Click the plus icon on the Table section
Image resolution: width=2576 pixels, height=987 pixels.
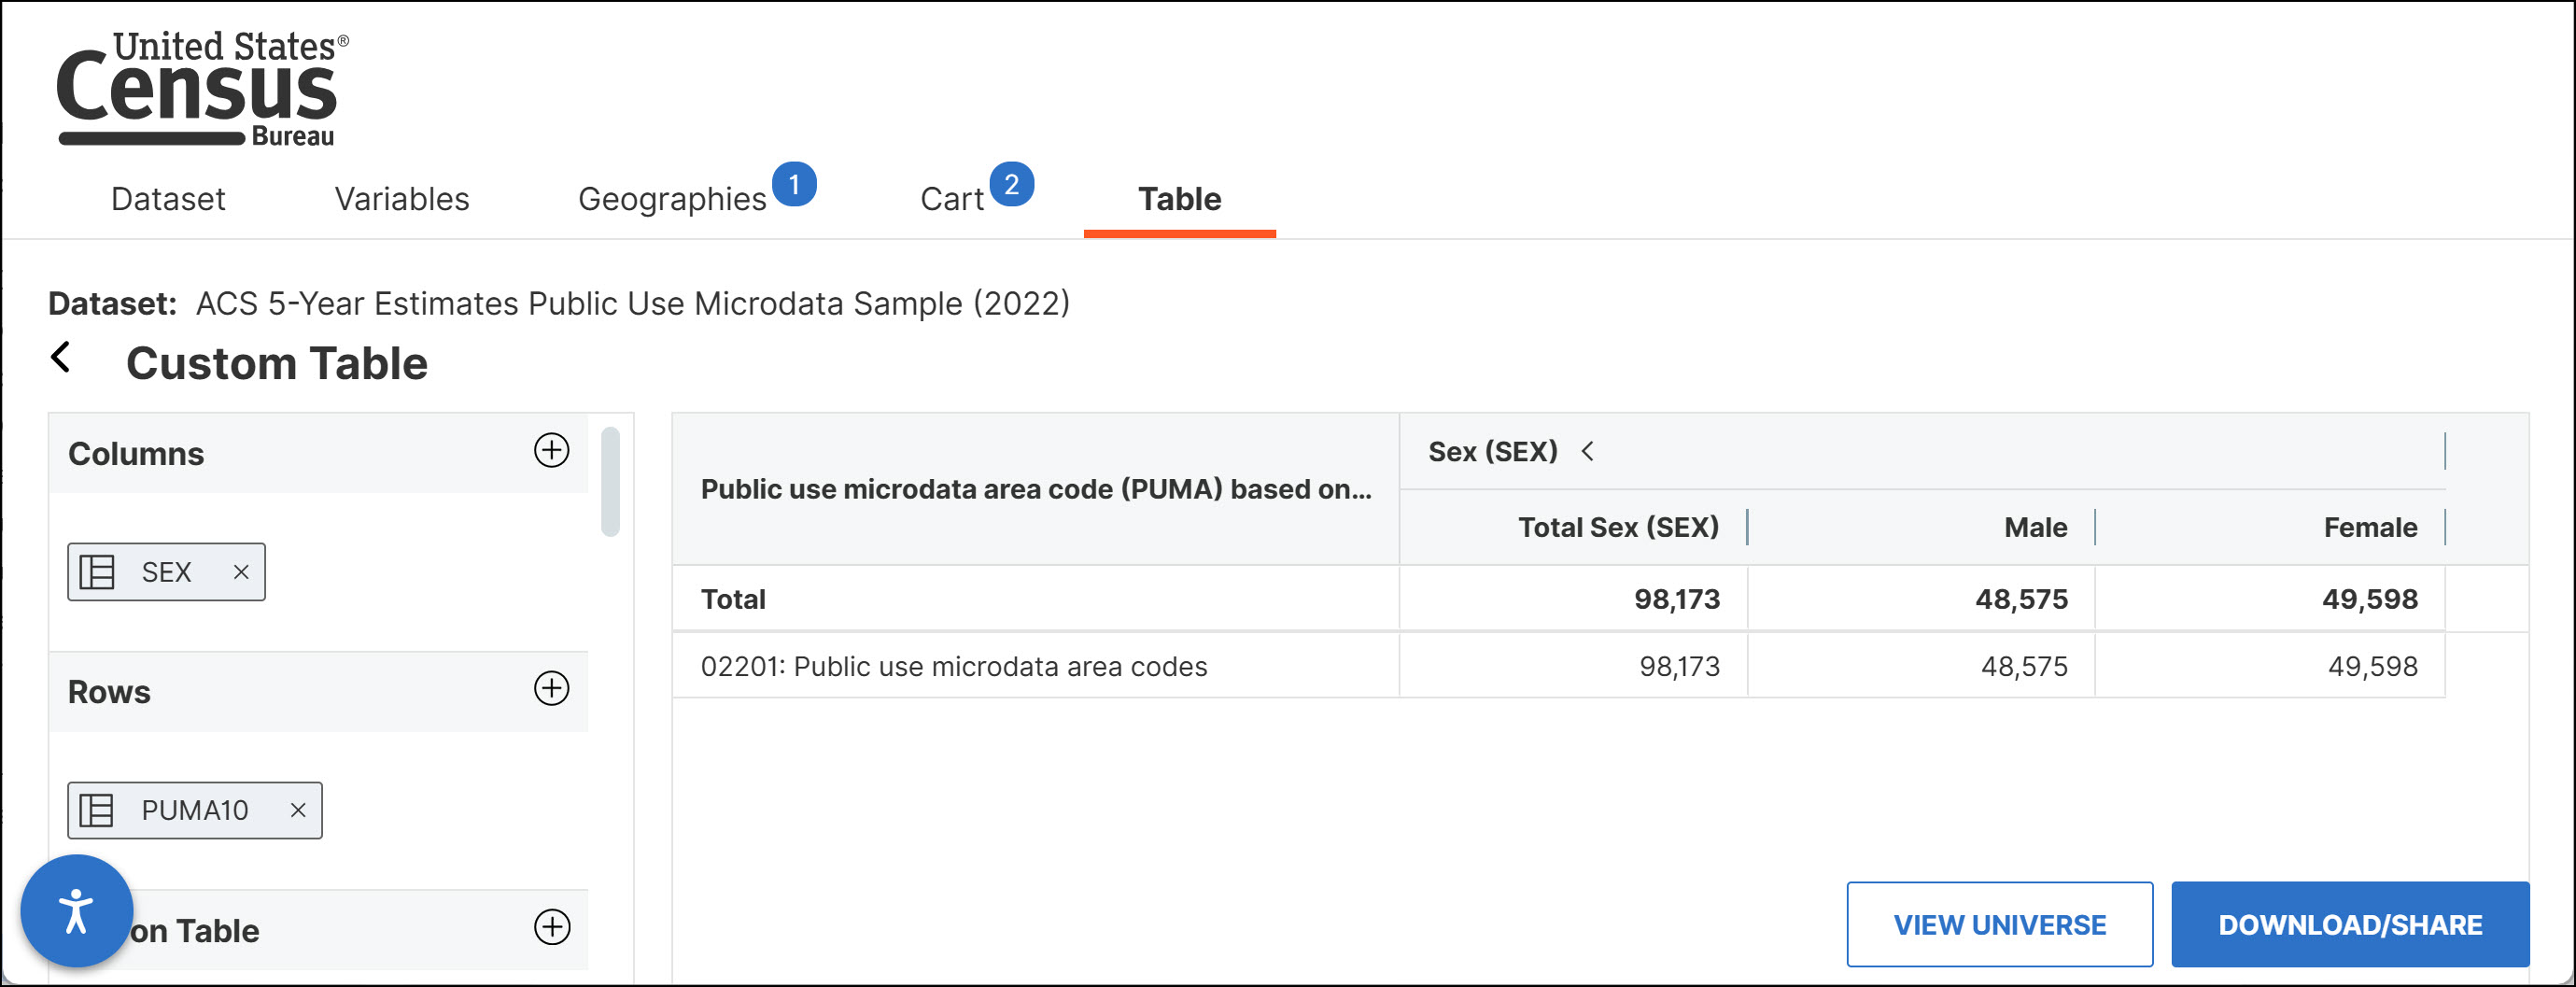pyautogui.click(x=552, y=928)
